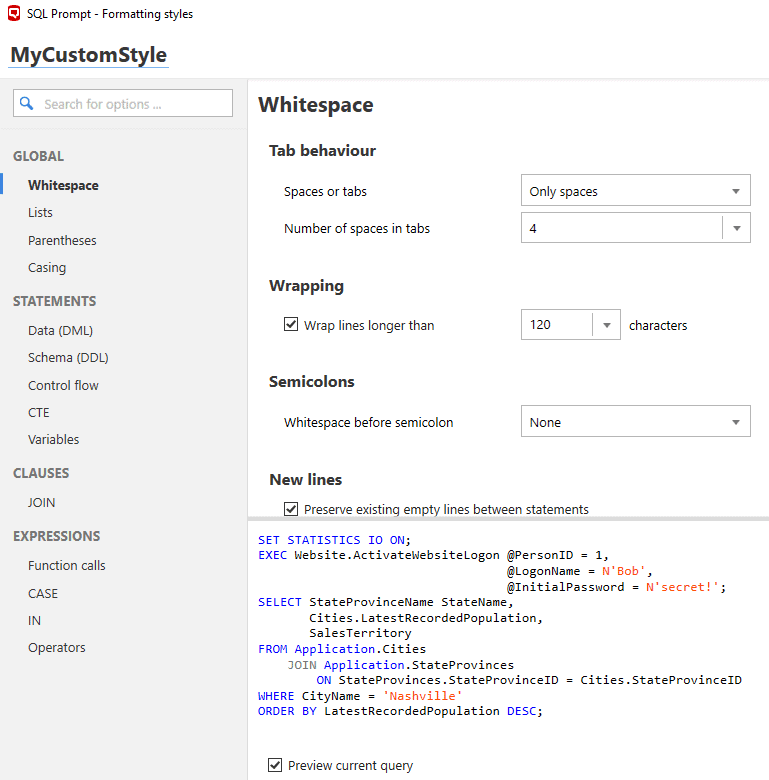Viewport: 769px width, 780px height.
Task: Go to Function calls settings
Action: pyautogui.click(x=67, y=565)
